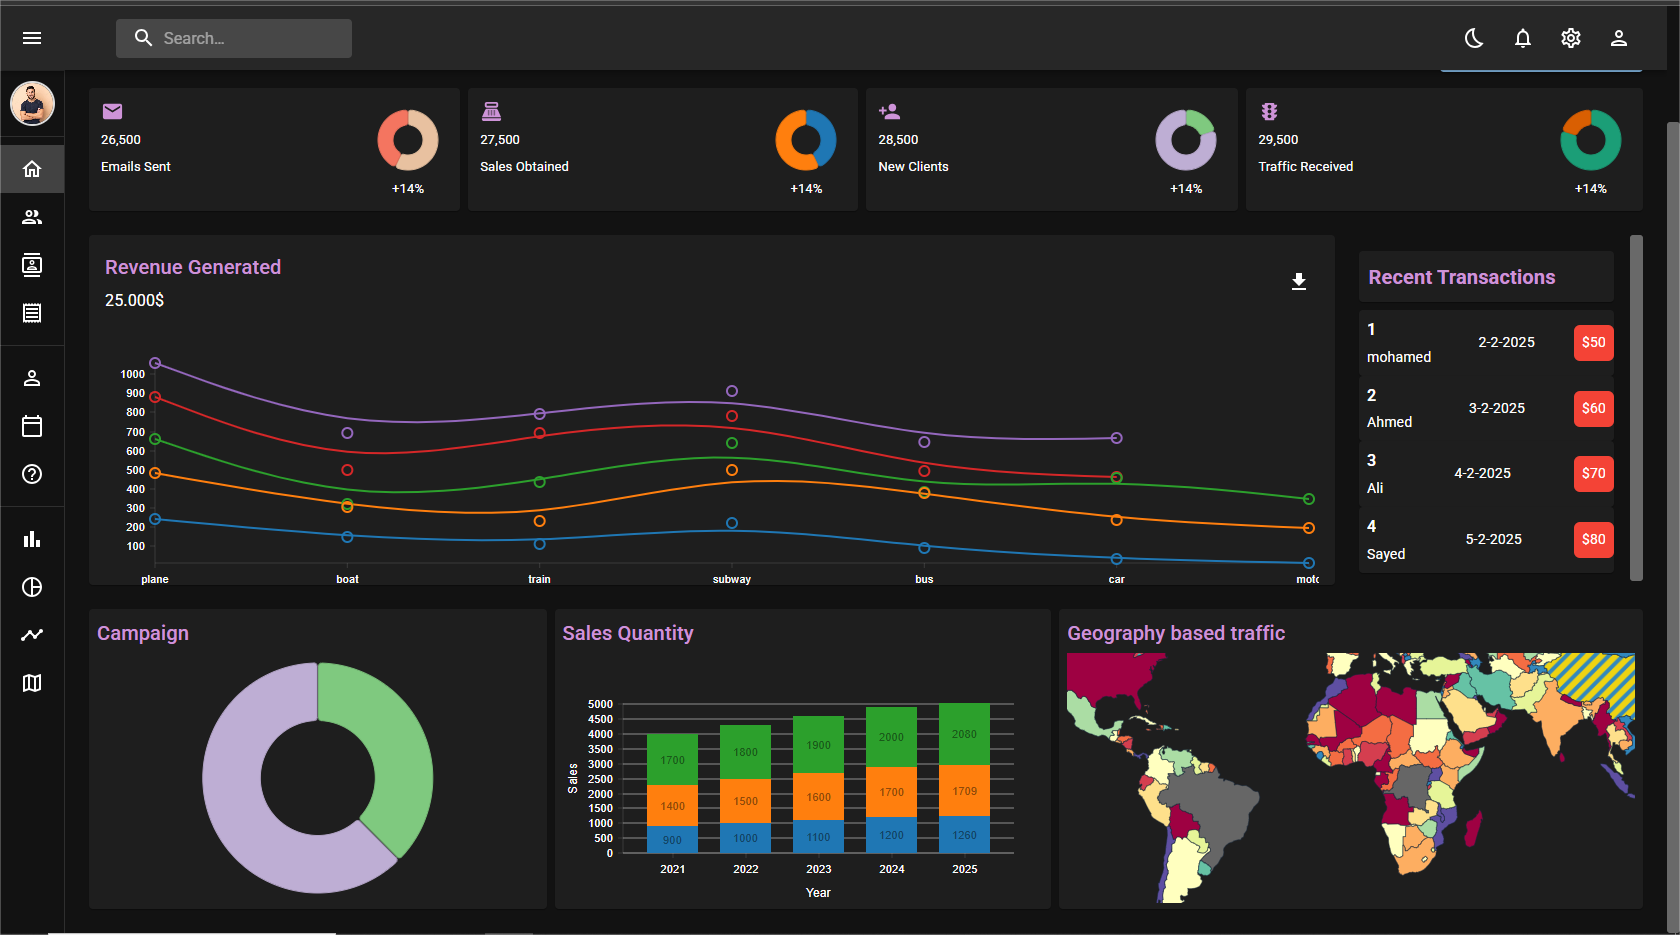Click the user avatar photo in sidebar
This screenshot has height=935, width=1680.
click(x=32, y=103)
